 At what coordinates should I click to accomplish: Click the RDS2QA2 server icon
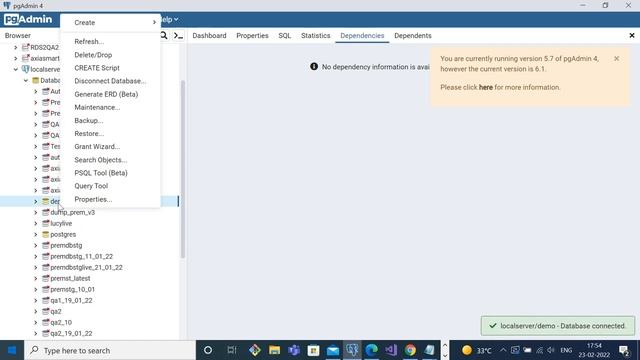click(x=26, y=47)
